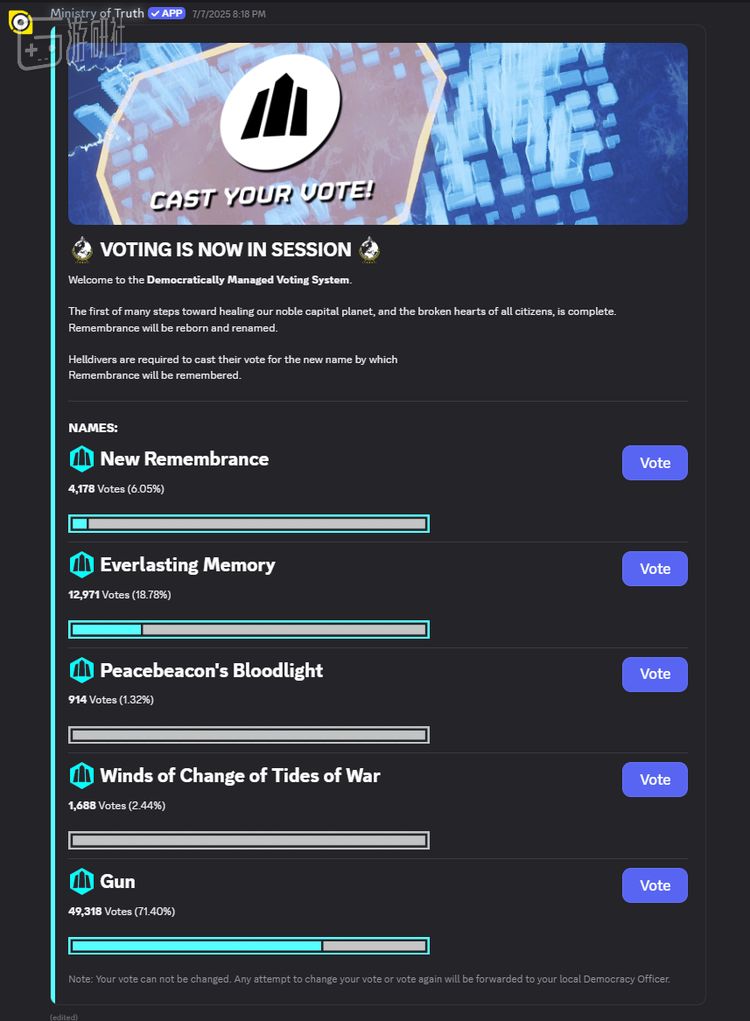Click the globe emoji left of VOTING heading
Screen dimensions: 750x1021
pos(81,249)
